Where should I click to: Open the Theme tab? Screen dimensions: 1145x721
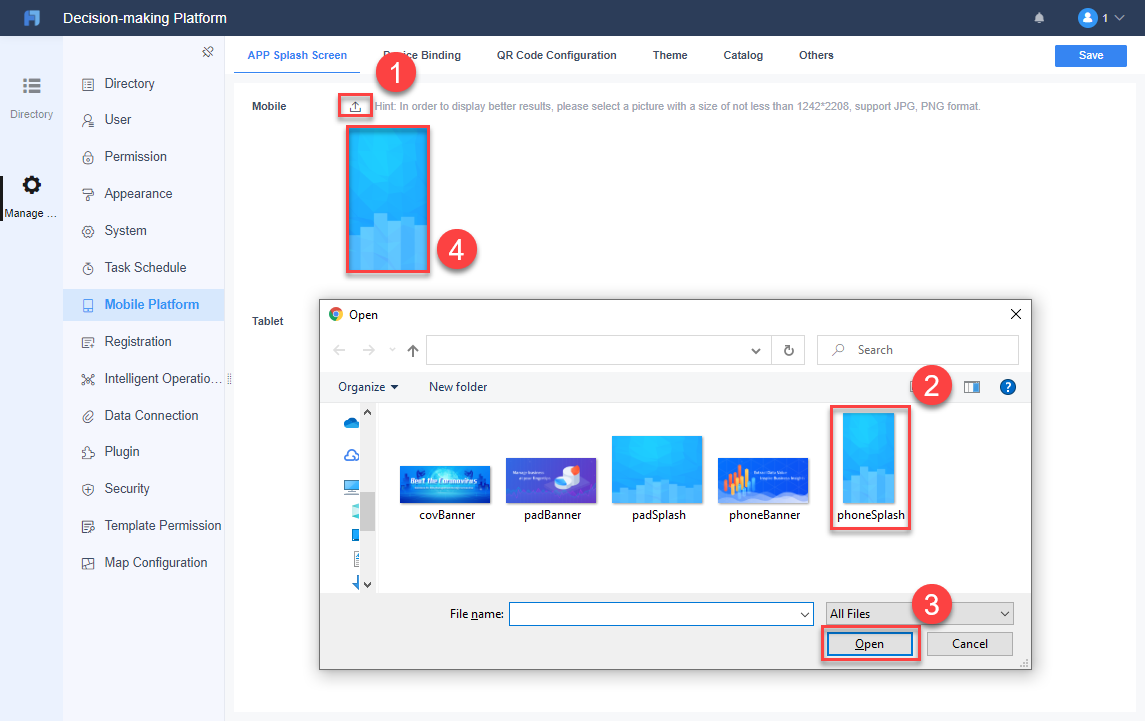669,55
